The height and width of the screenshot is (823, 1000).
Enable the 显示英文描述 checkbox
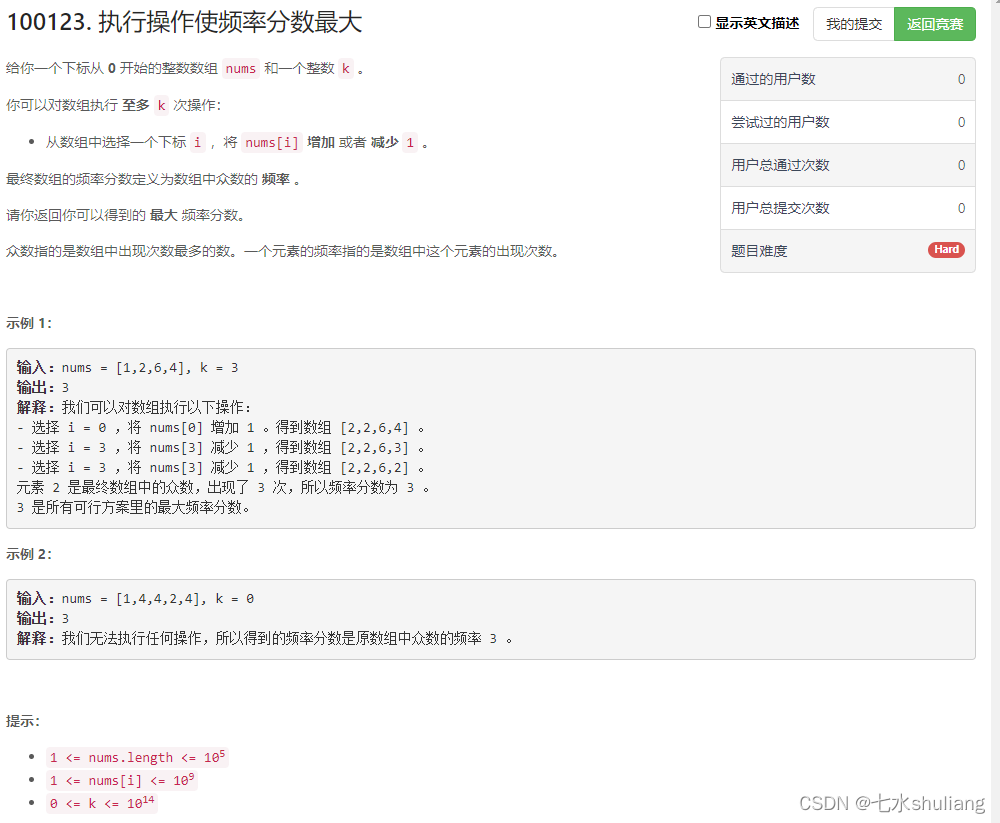tap(704, 22)
